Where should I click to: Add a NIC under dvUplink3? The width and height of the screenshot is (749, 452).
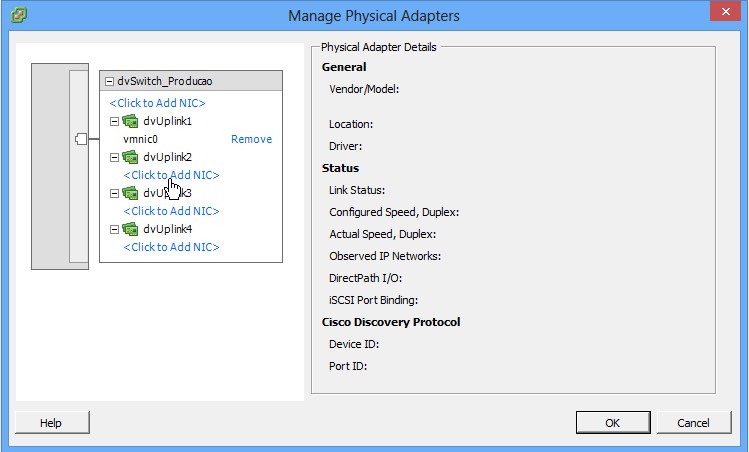(171, 211)
